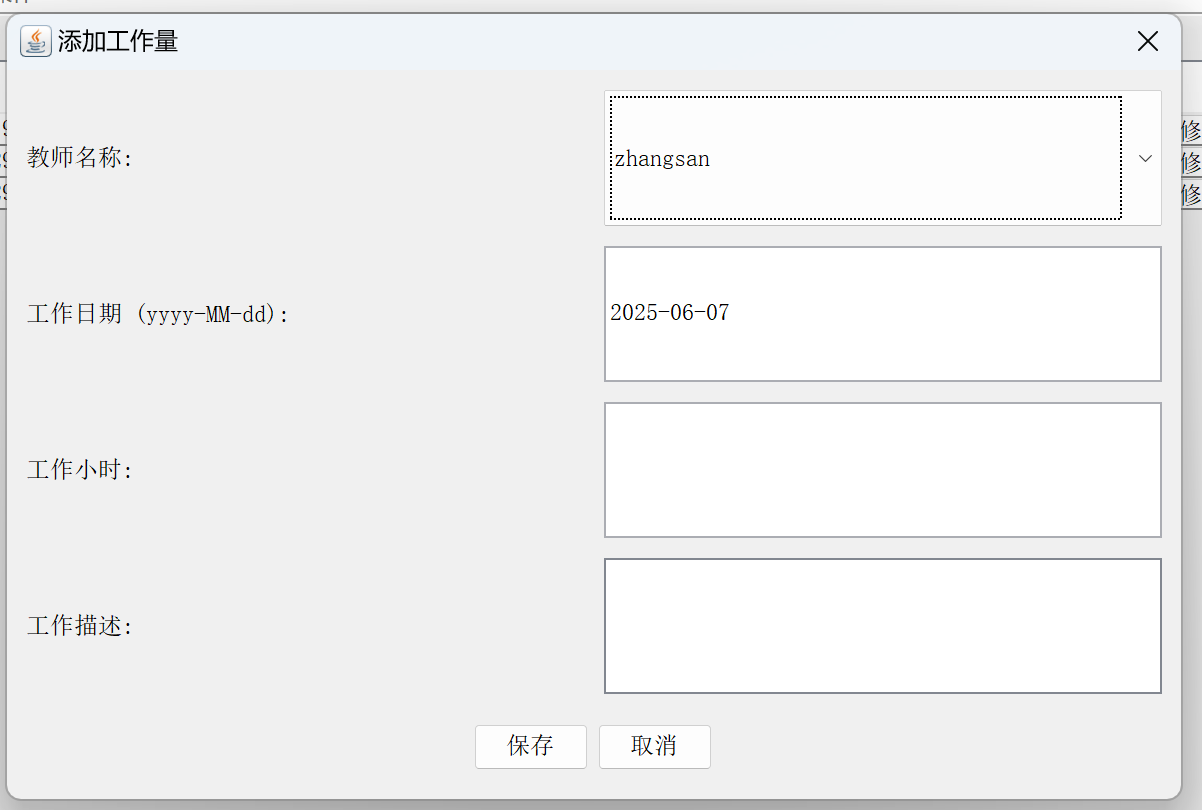1202x810 pixels.
Task: Click the 工作日期 (yyyy-MM-dd) label
Action: click(x=158, y=314)
